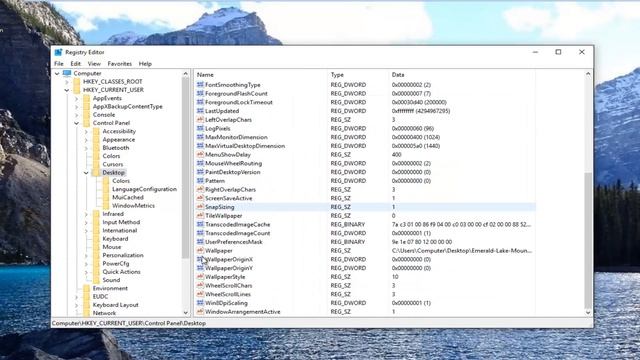Open the Edit menu
Screen dimensions: 640x360
[x=76, y=64]
